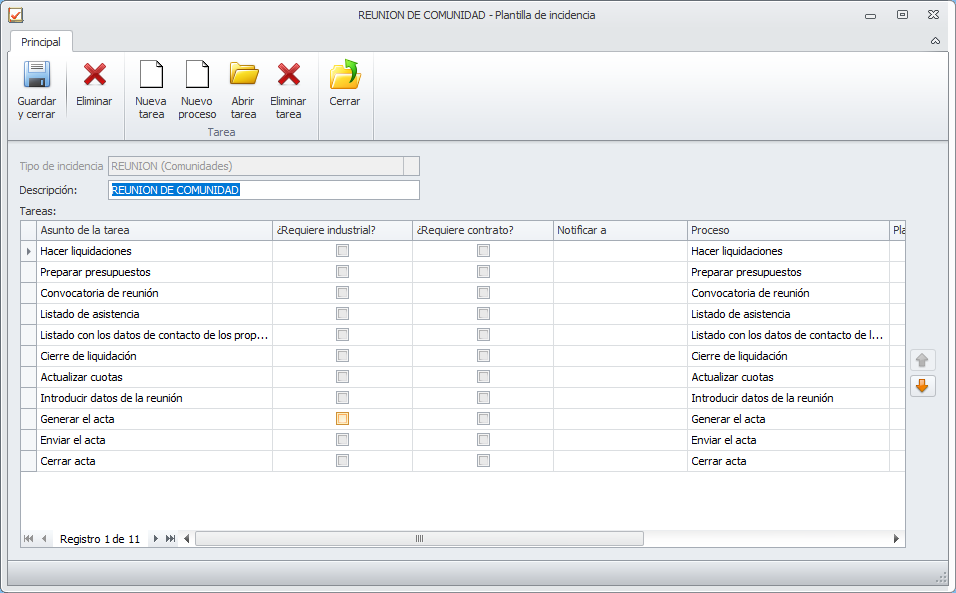Toggle Requiere industrial for Hacer liquidaciones
This screenshot has height=593, width=956.
pos(343,251)
